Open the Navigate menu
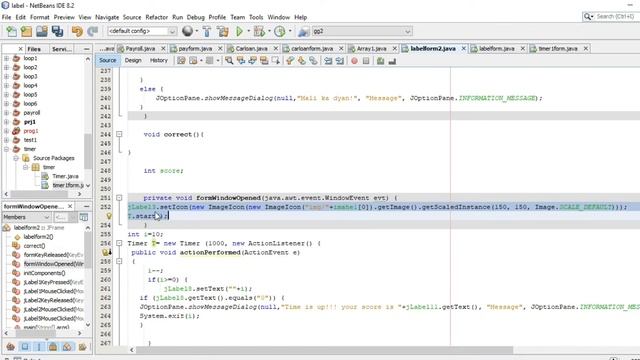The height and width of the screenshot is (360, 640). pyautogui.click(x=107, y=17)
